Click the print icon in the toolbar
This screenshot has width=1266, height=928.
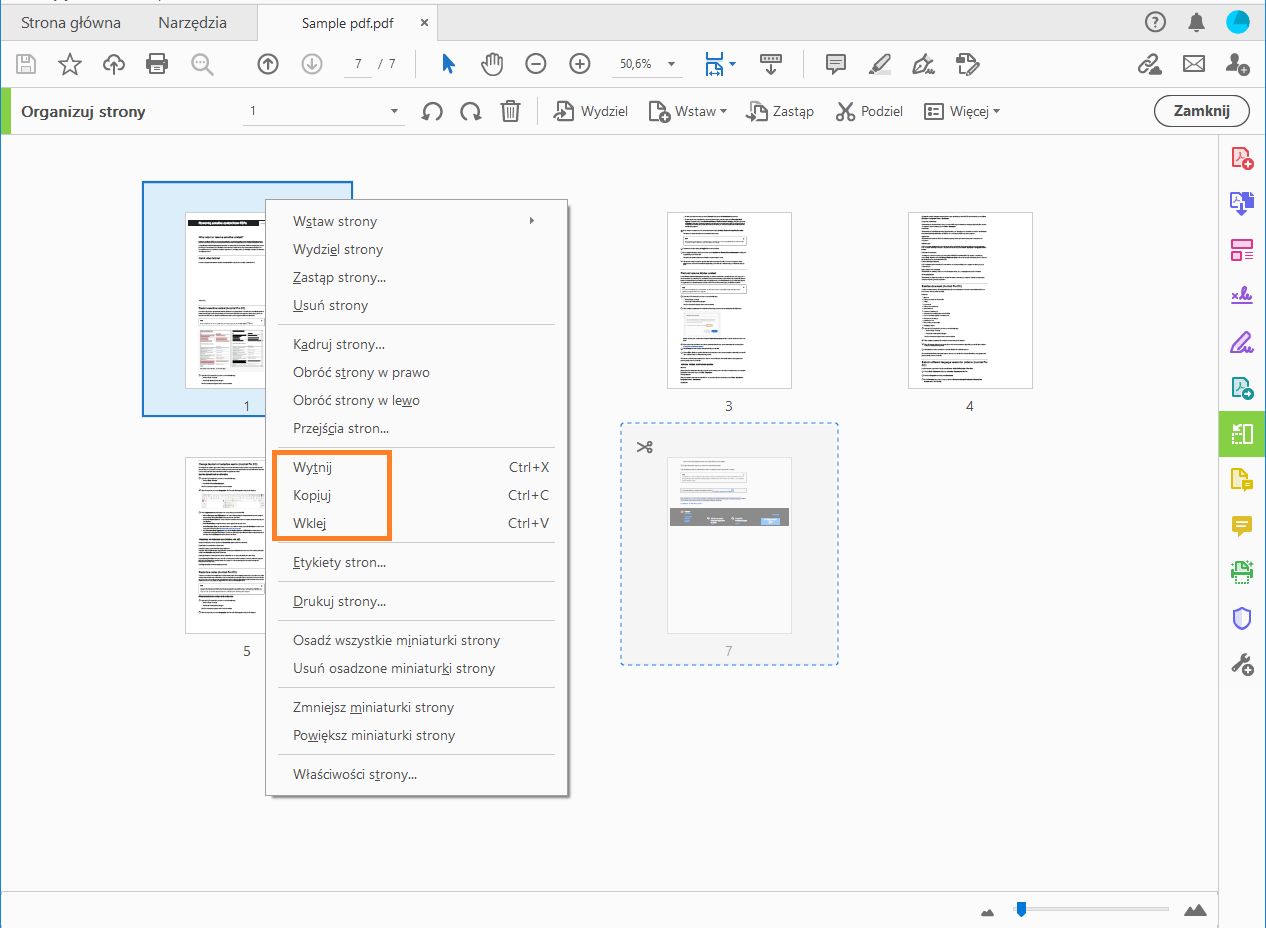pos(157,64)
